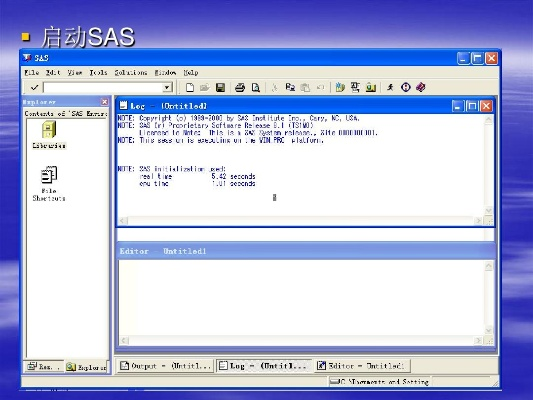
Task: Click the Cut scissors toolbar icon
Action: (274, 87)
